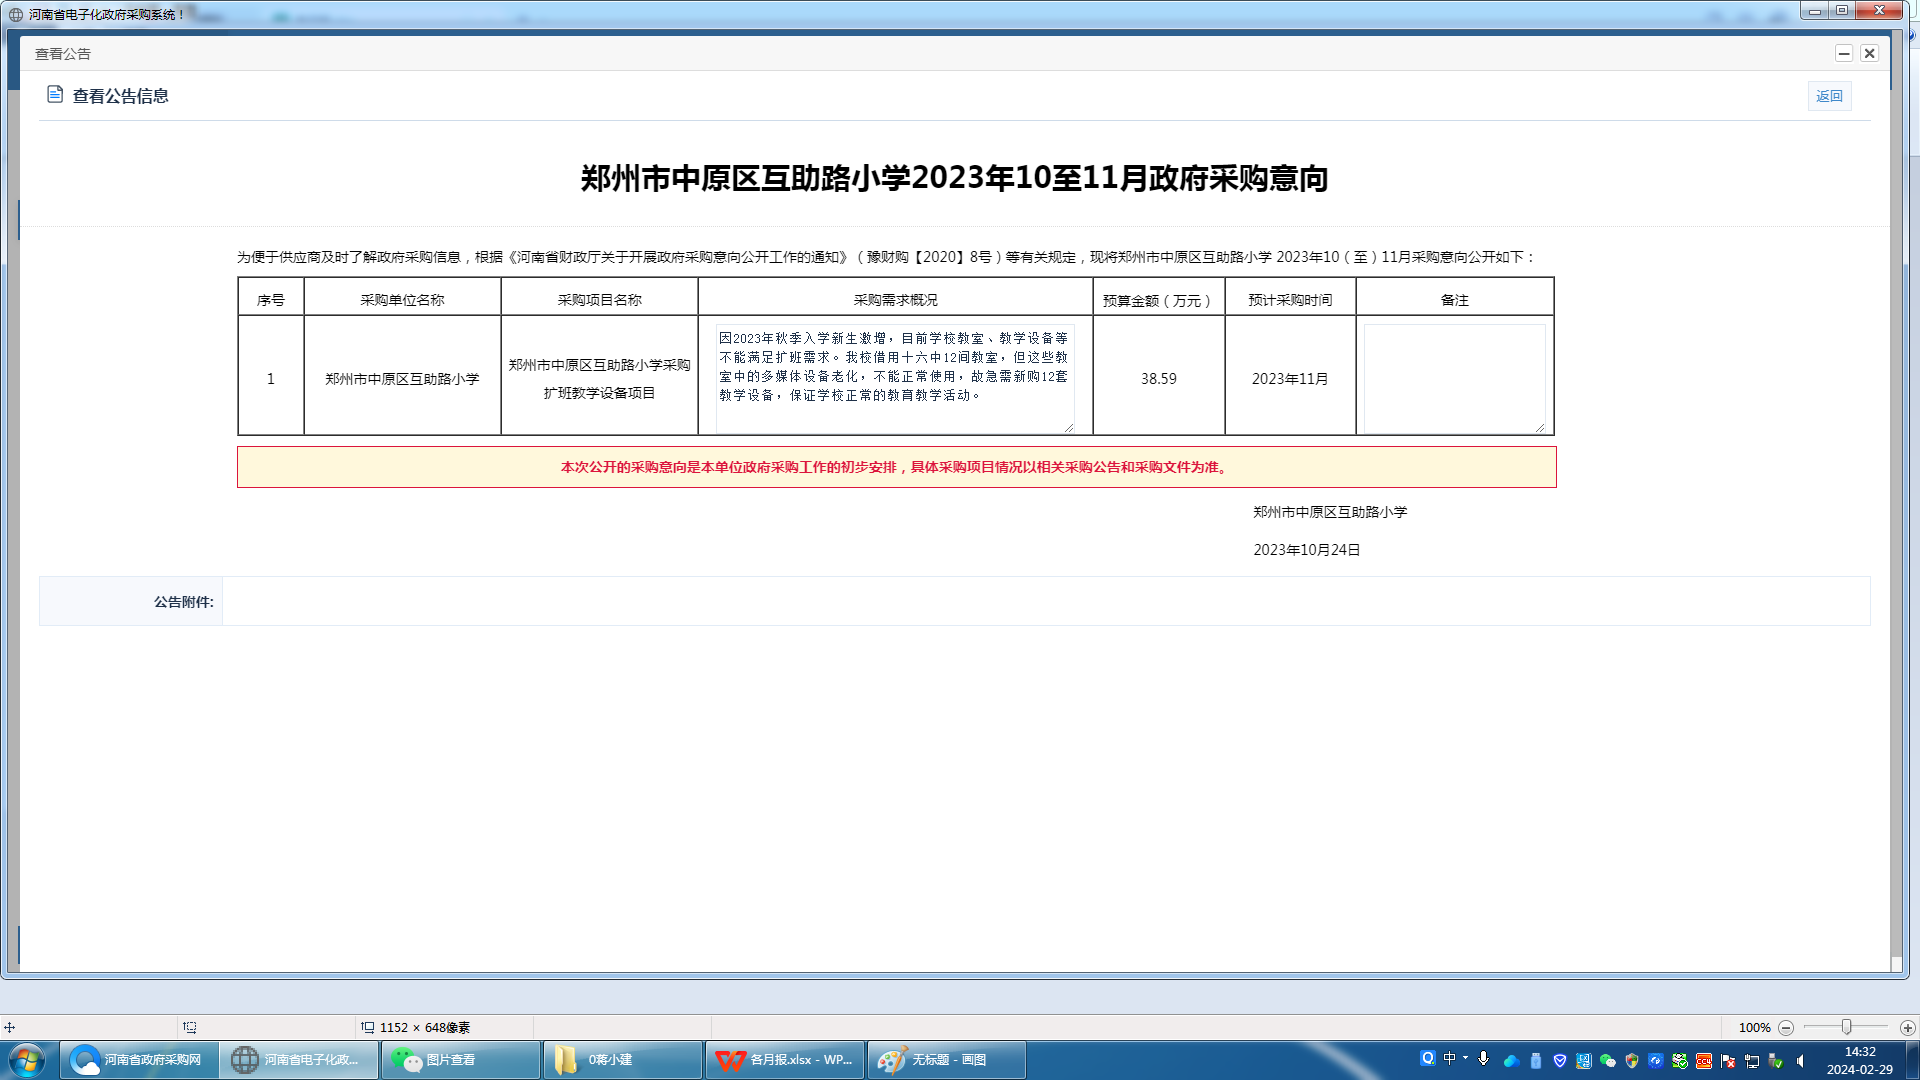1920x1080 pixels.
Task: Click the document icon beside 查看公告信息
Action: 55,94
